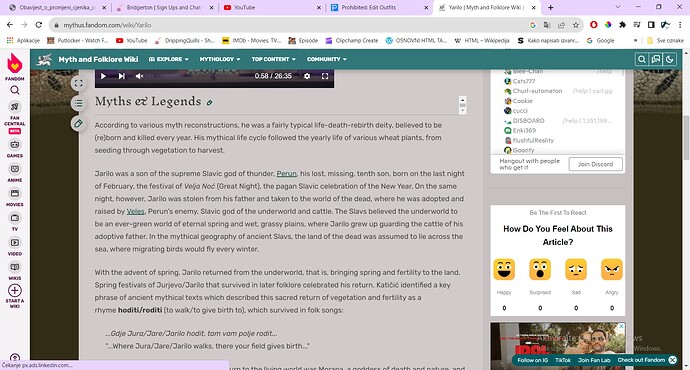
Task: Open the Community menu
Action: tap(327, 59)
